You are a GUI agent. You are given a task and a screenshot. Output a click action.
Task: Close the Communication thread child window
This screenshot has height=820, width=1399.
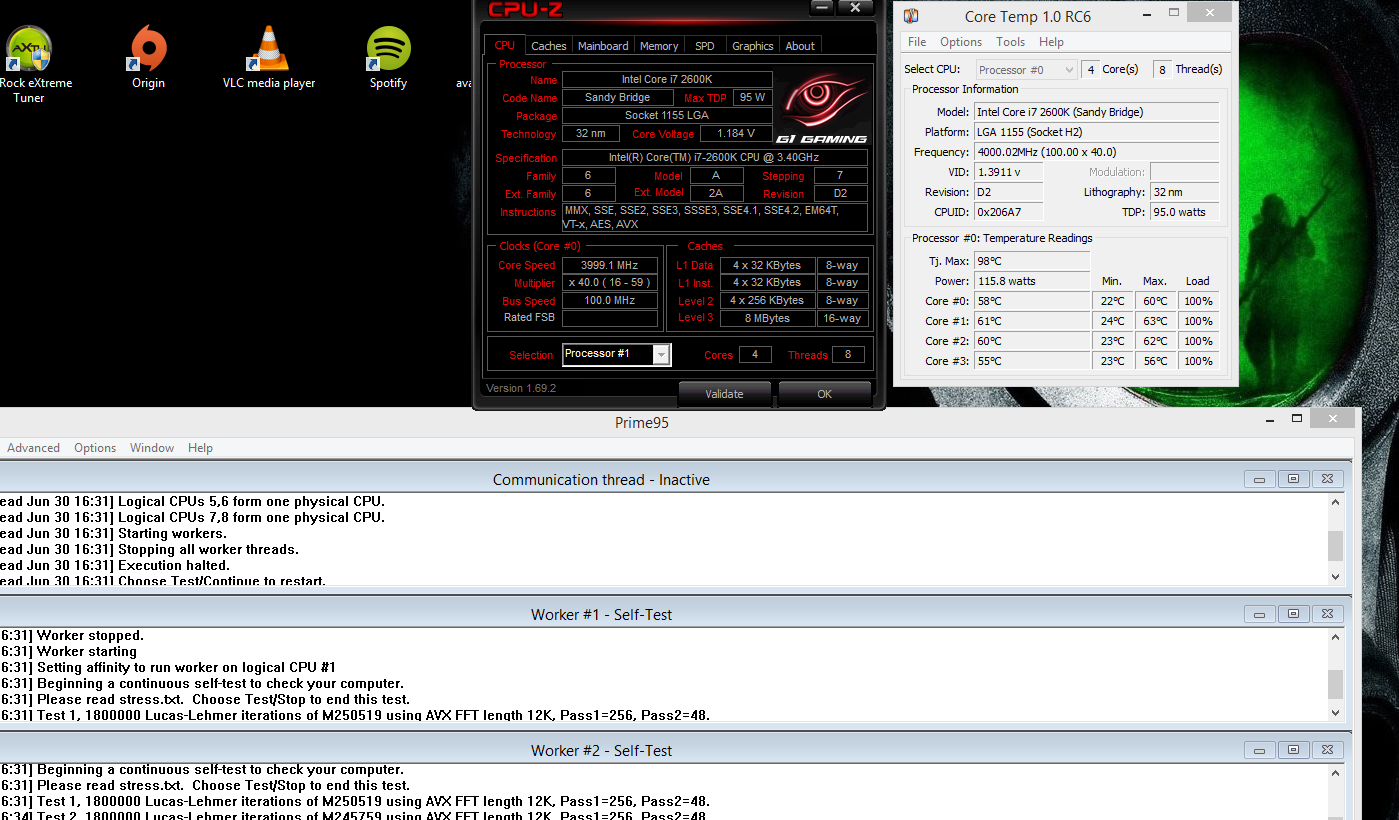tap(1327, 479)
